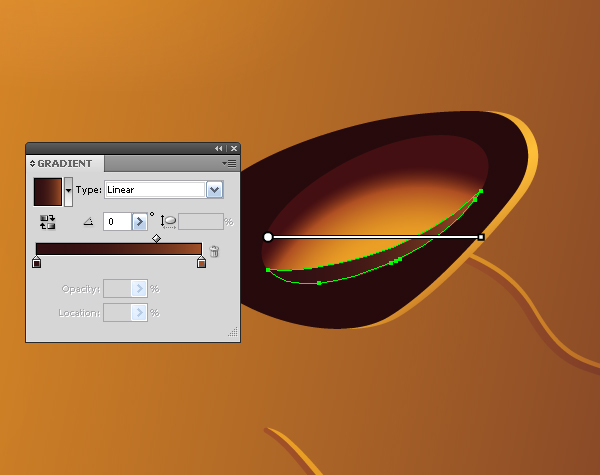
Task: Click the gradient slider bar
Action: [119, 249]
